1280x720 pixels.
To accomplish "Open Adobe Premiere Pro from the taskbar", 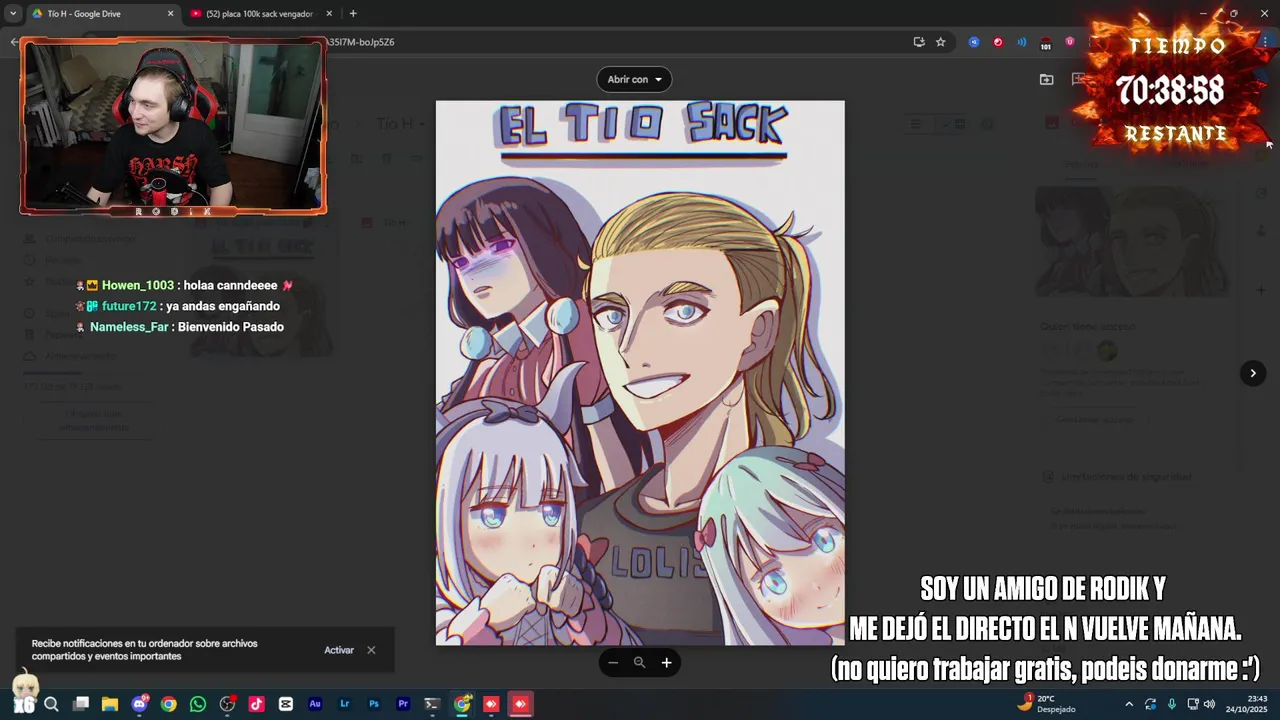I will [403, 704].
